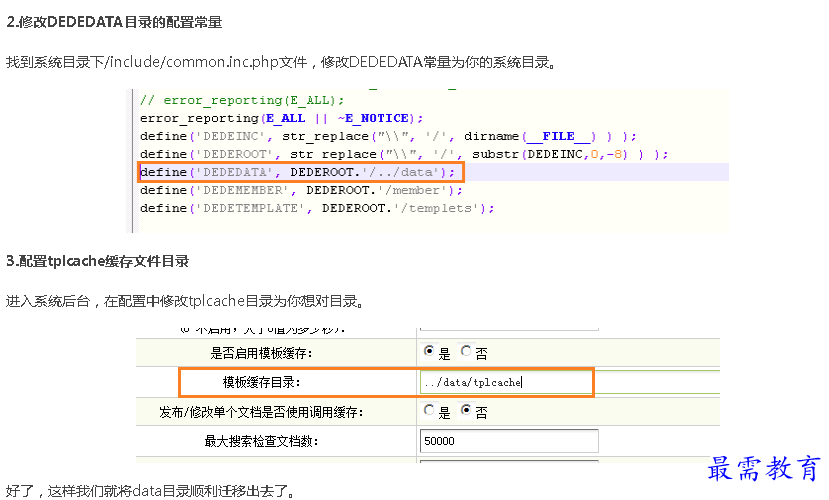This screenshot has width=829, height=500.
Task: Click the define('DEDEDATA' code line
Action: click(x=297, y=172)
